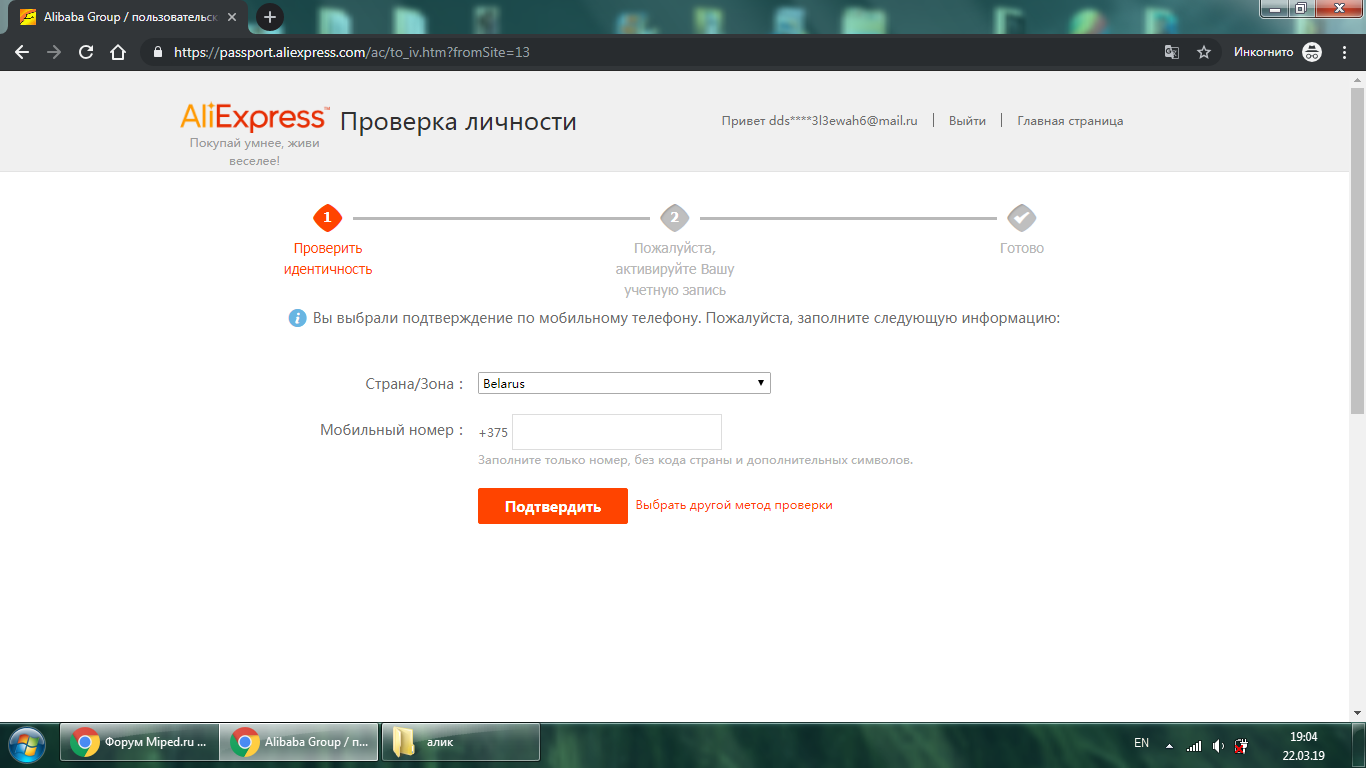Reload the page with refresh icon

pyautogui.click(x=86, y=52)
